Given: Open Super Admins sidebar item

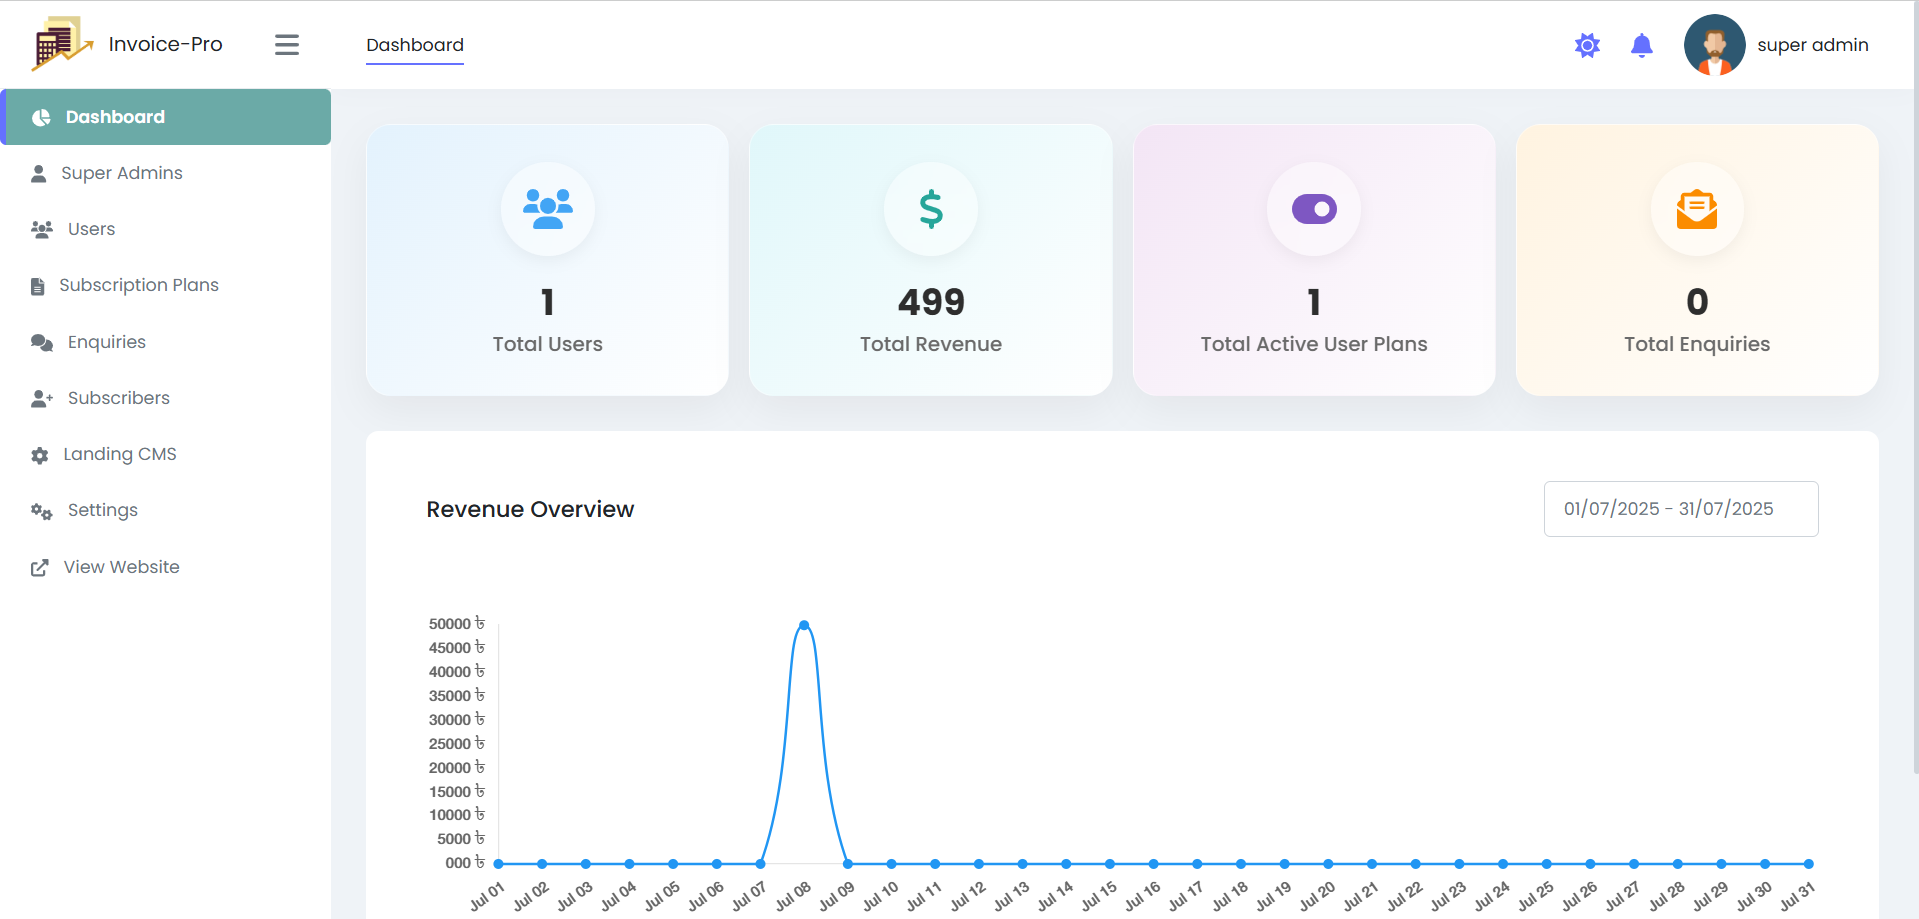Looking at the screenshot, I should coord(121,173).
